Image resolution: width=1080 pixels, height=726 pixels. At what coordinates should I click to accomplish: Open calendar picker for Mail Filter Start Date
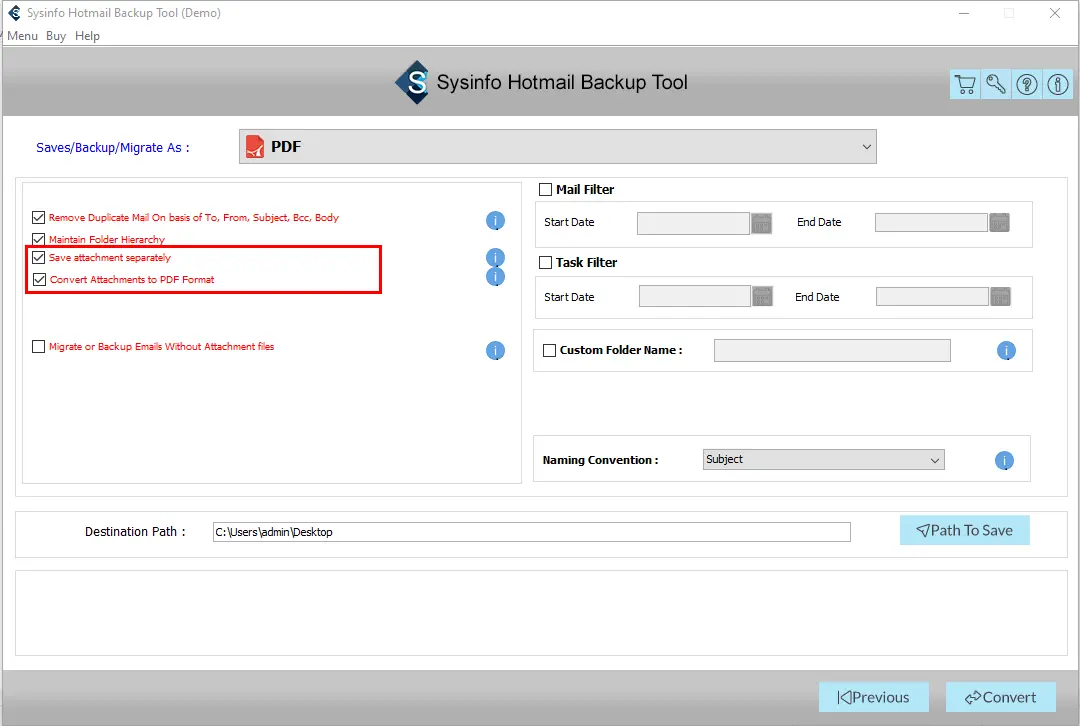tap(762, 223)
